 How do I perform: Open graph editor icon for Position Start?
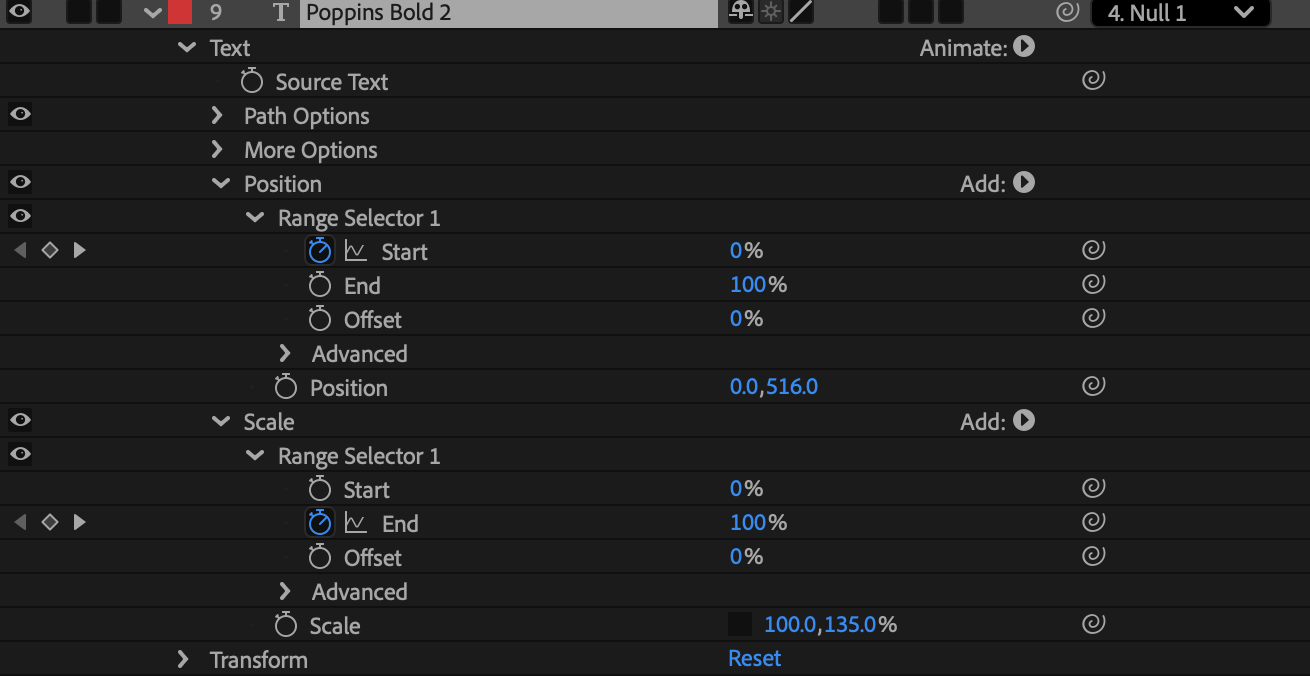[356, 251]
